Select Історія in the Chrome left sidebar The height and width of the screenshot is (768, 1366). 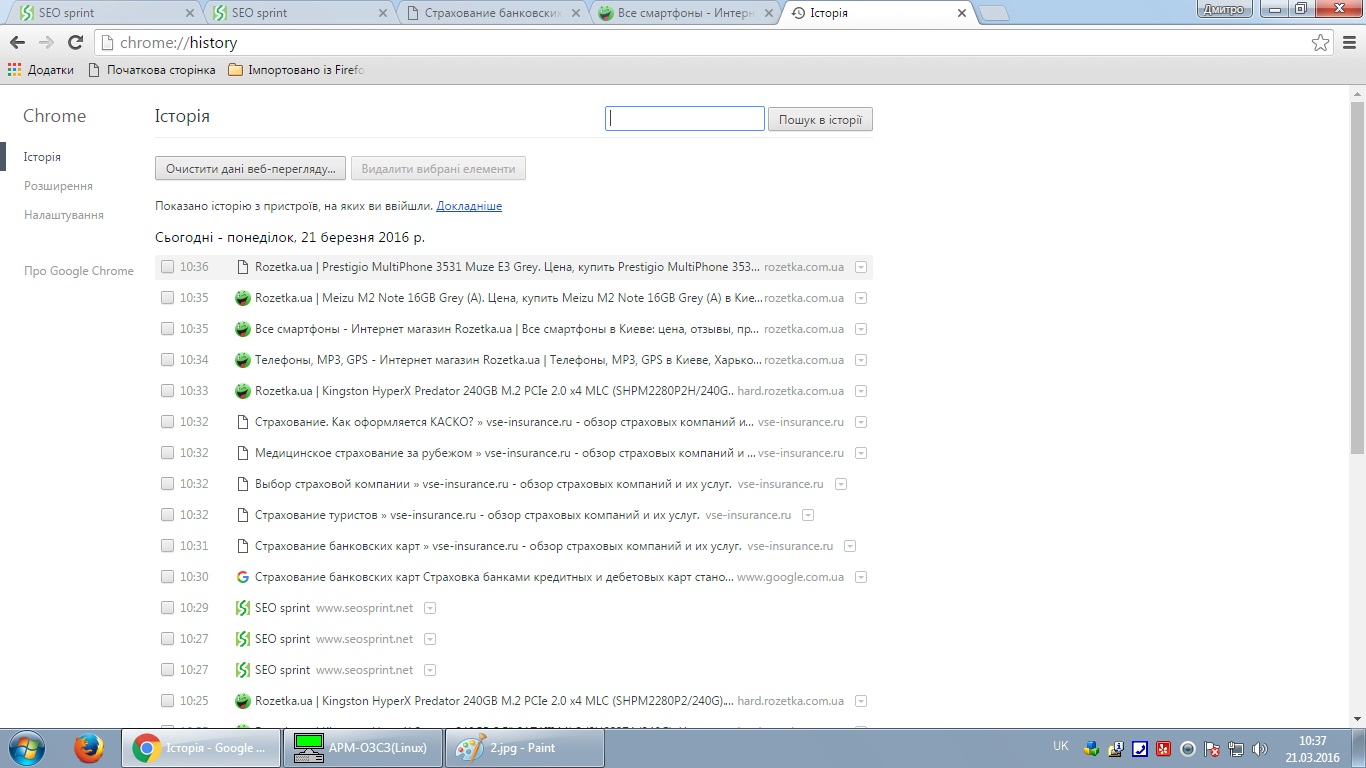tap(42, 157)
